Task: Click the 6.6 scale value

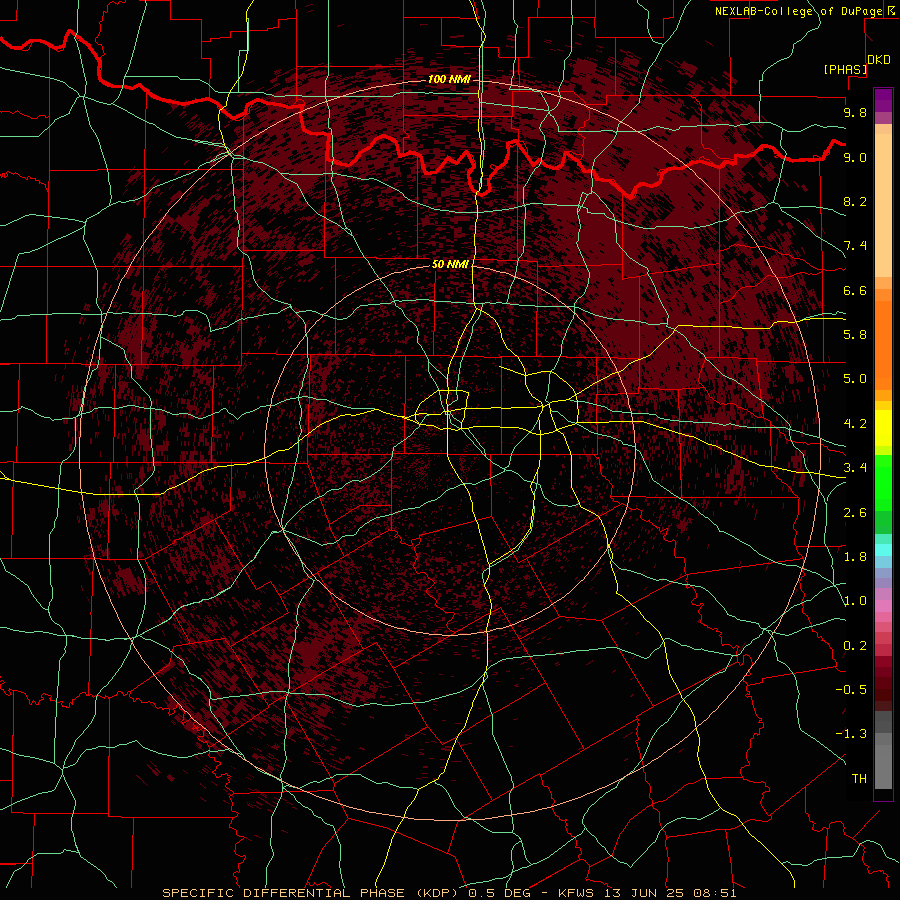Action: coord(855,290)
